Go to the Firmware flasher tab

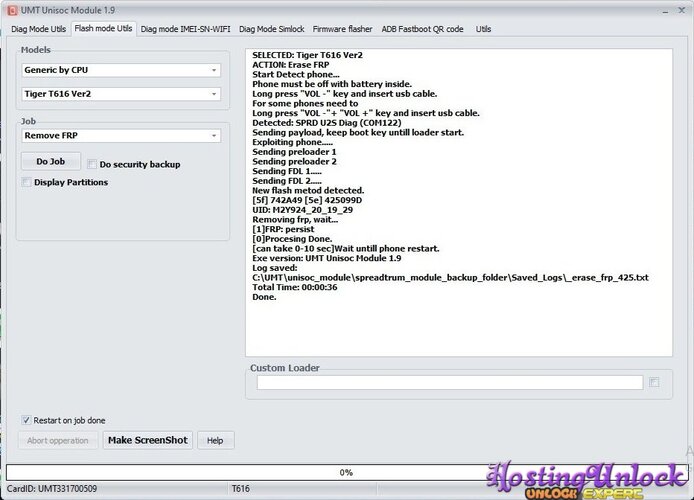tap(343, 29)
